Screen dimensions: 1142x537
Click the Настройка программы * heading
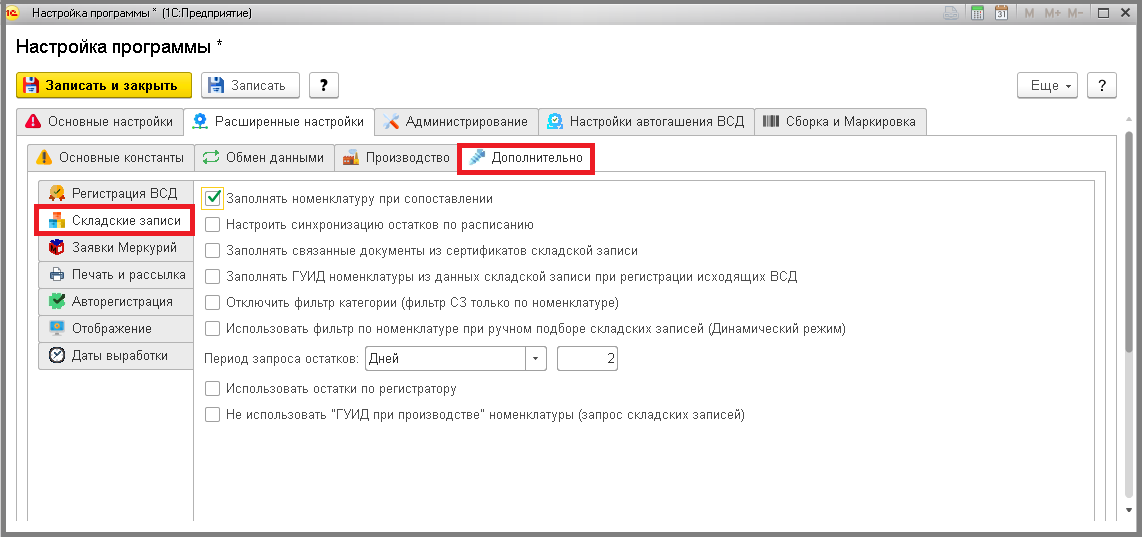point(119,47)
